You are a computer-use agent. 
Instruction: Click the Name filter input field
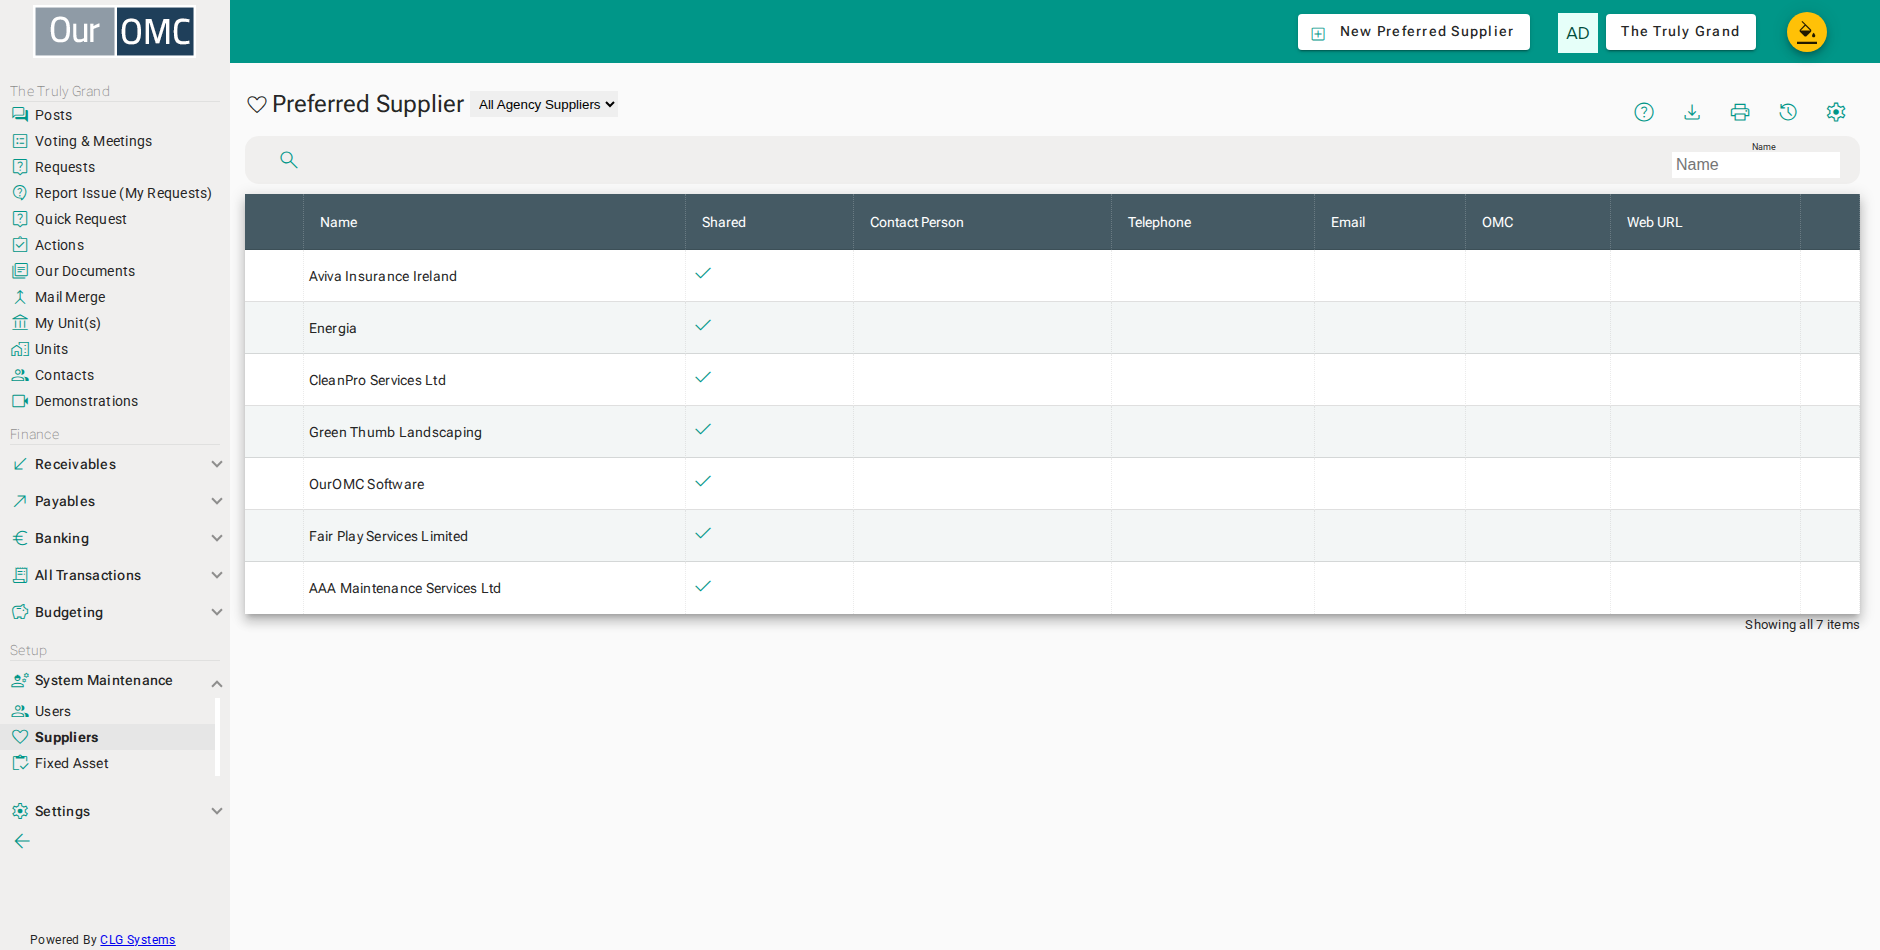1756,165
